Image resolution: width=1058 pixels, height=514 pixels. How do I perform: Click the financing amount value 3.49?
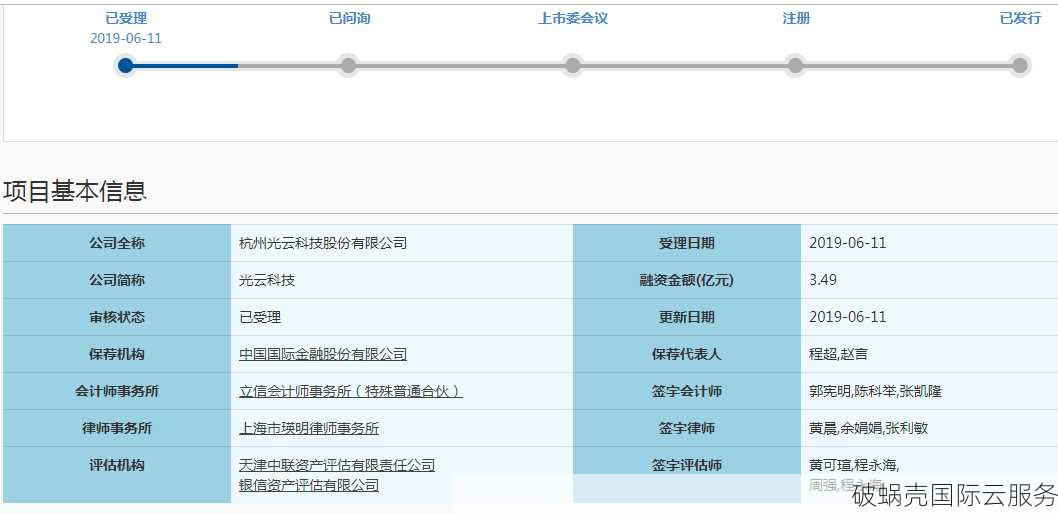point(823,279)
